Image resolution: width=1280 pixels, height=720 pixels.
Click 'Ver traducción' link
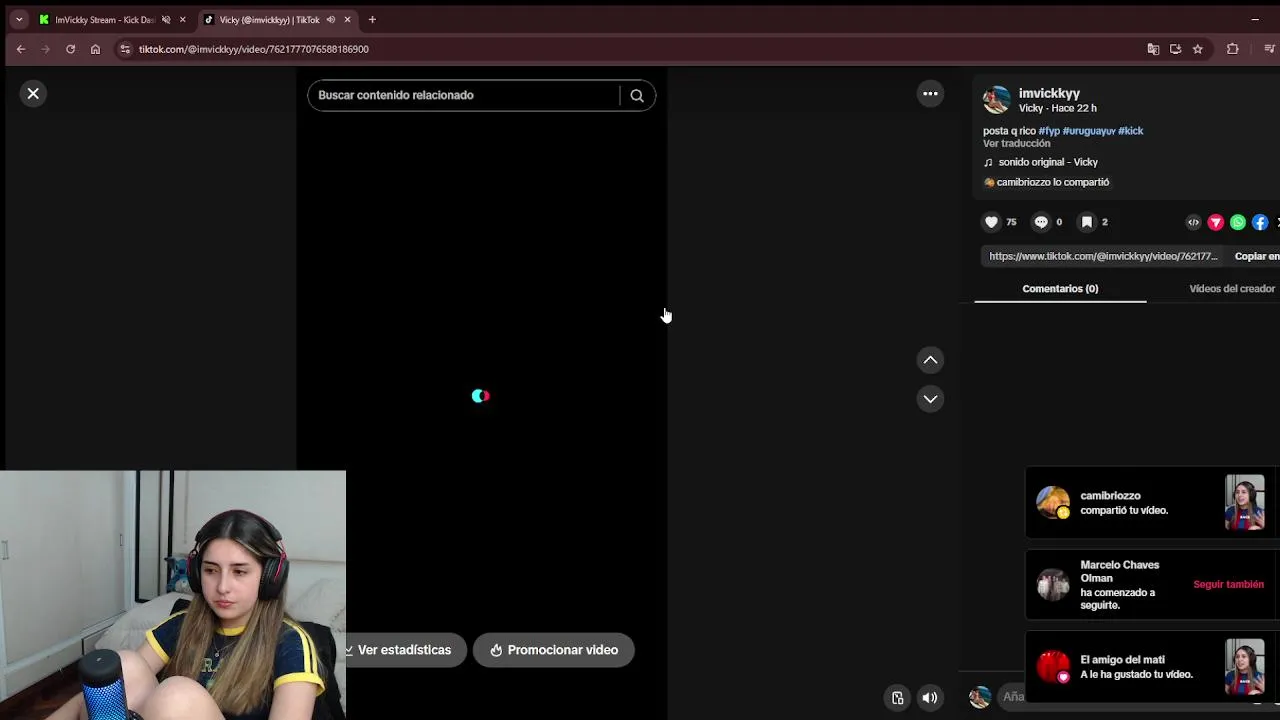click(1016, 143)
